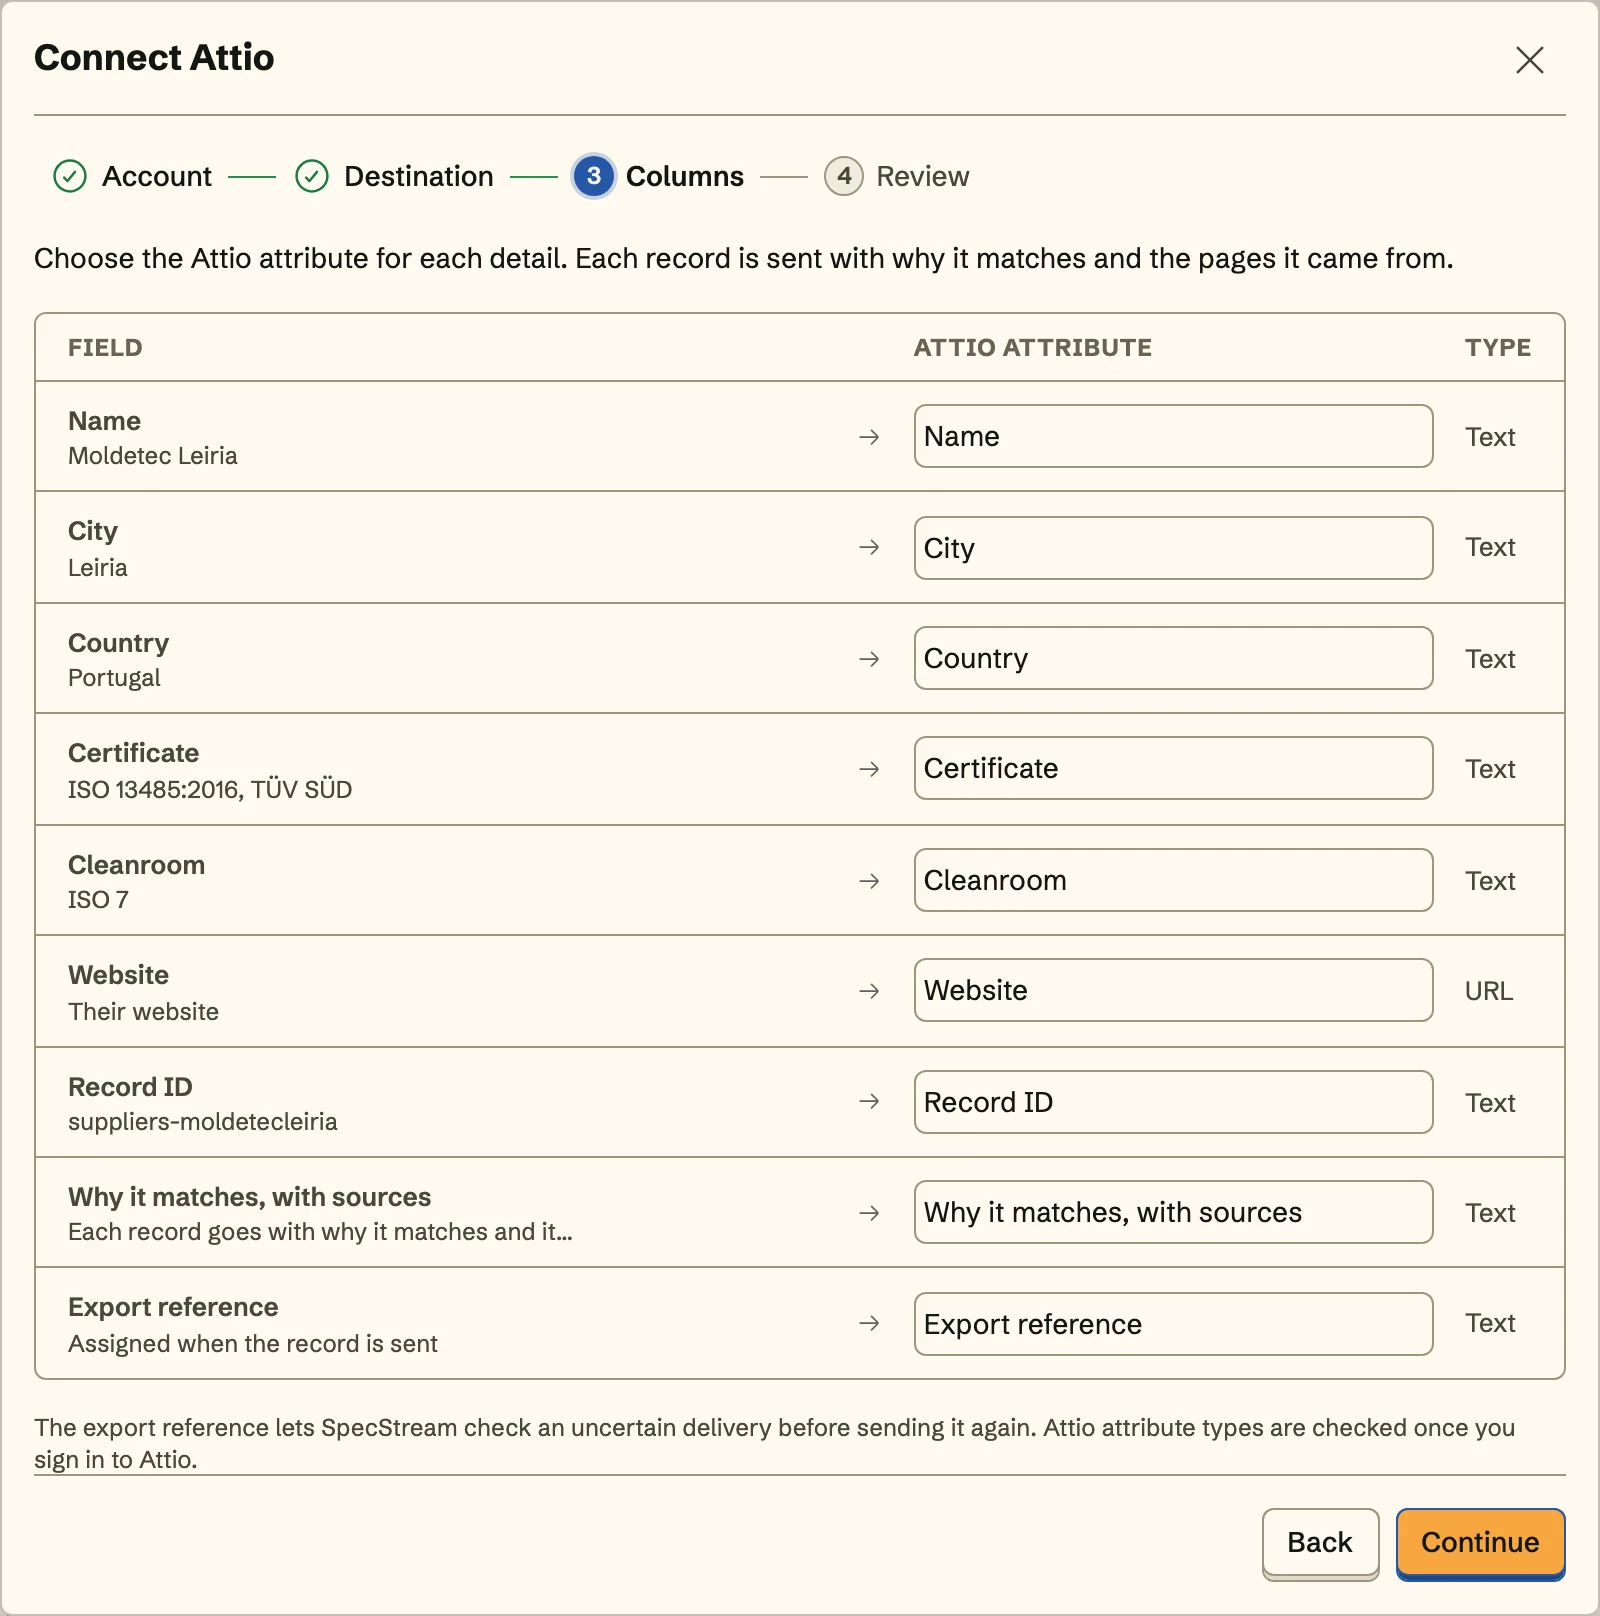1600x1616 pixels.
Task: Edit the Website attribute field
Action: pos(1173,990)
